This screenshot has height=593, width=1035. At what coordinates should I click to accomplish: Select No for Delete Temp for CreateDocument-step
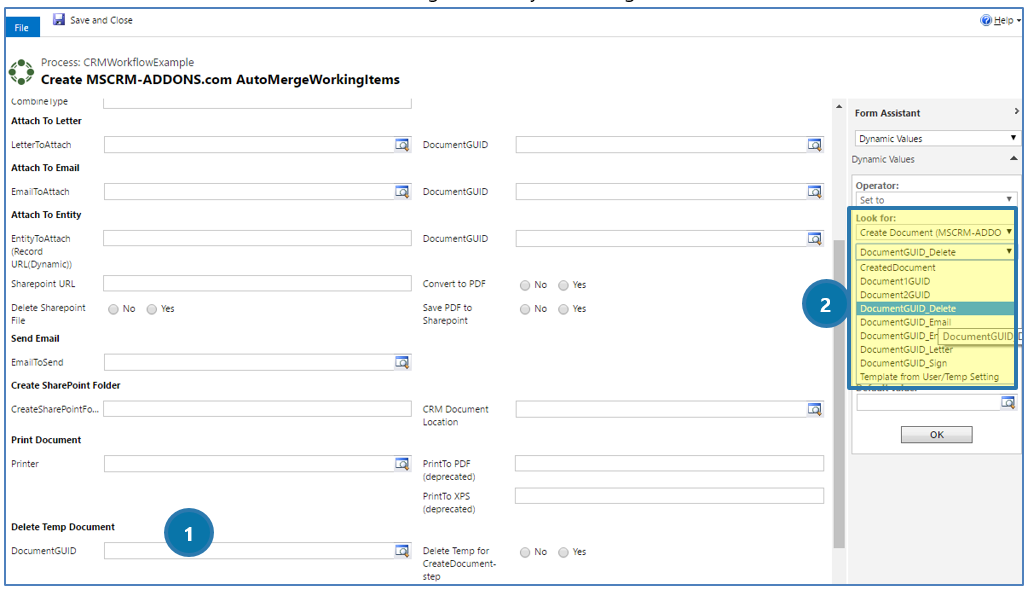click(525, 552)
